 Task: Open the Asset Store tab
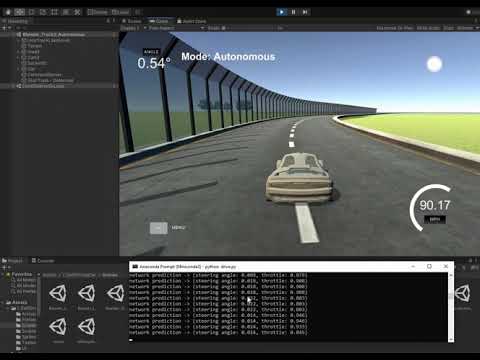point(191,21)
